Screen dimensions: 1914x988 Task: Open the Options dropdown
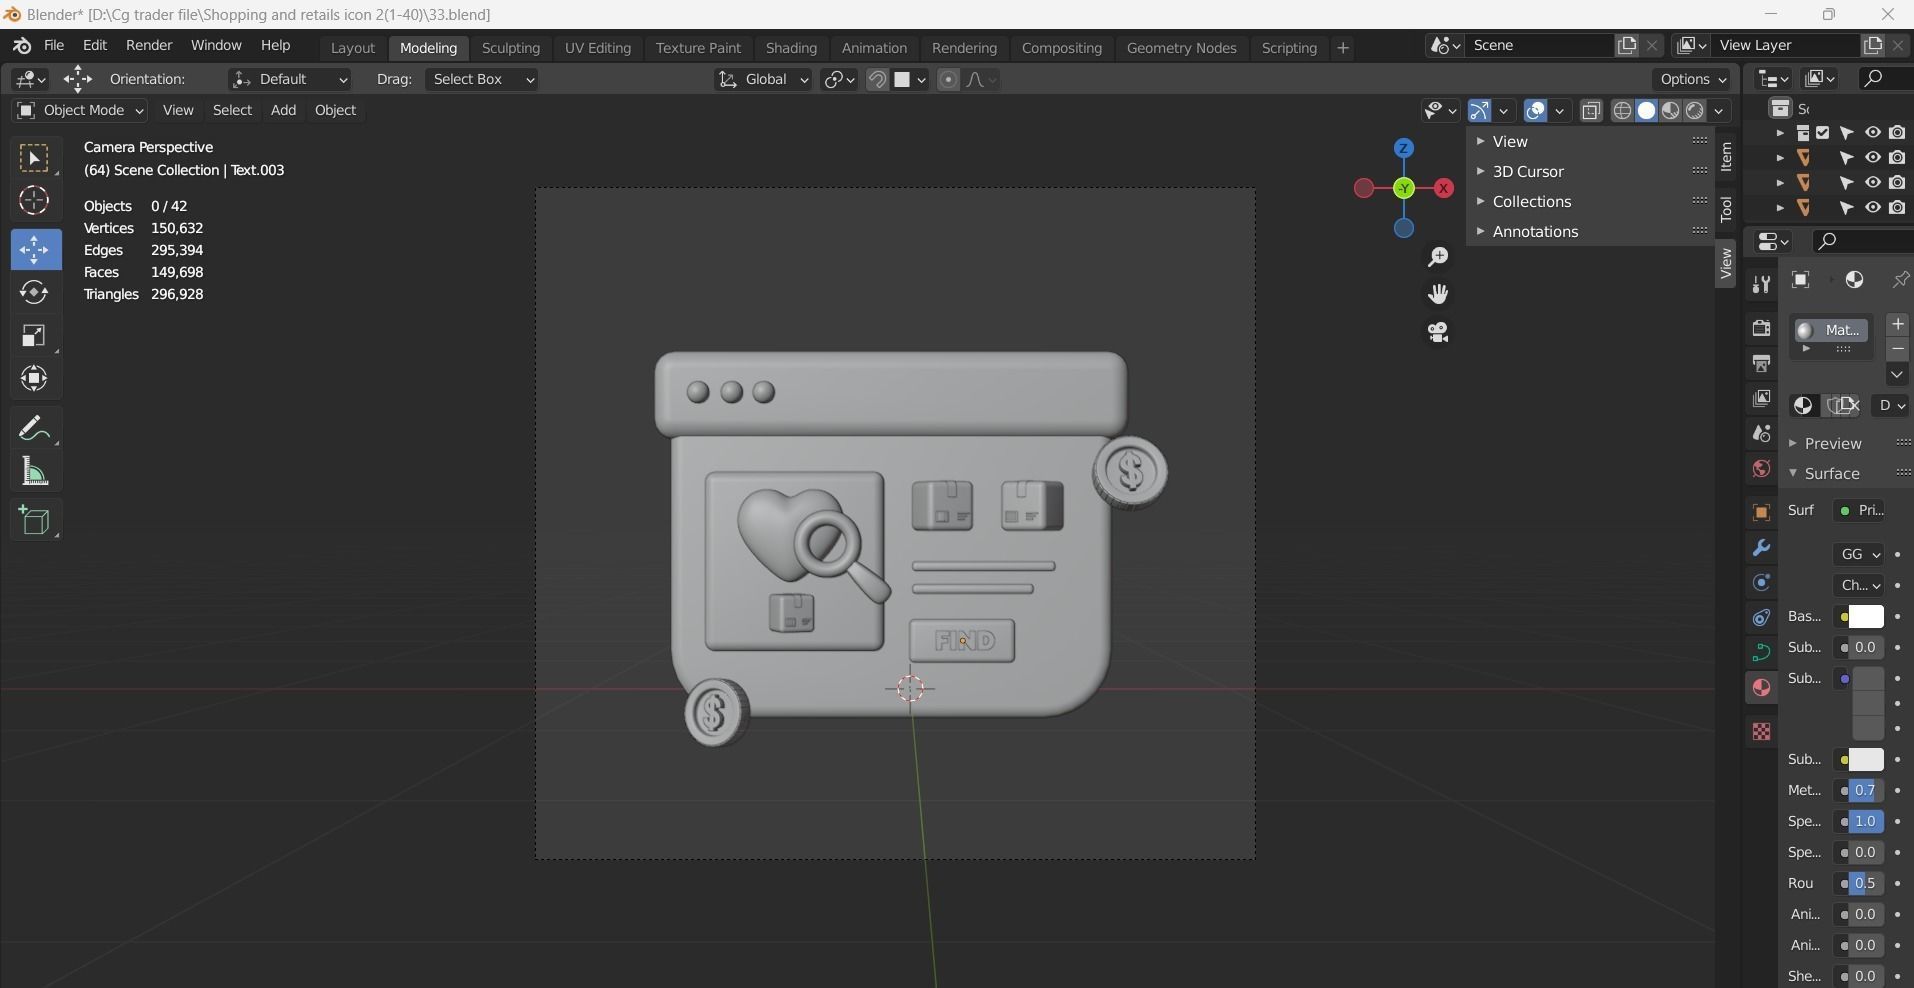(1692, 80)
